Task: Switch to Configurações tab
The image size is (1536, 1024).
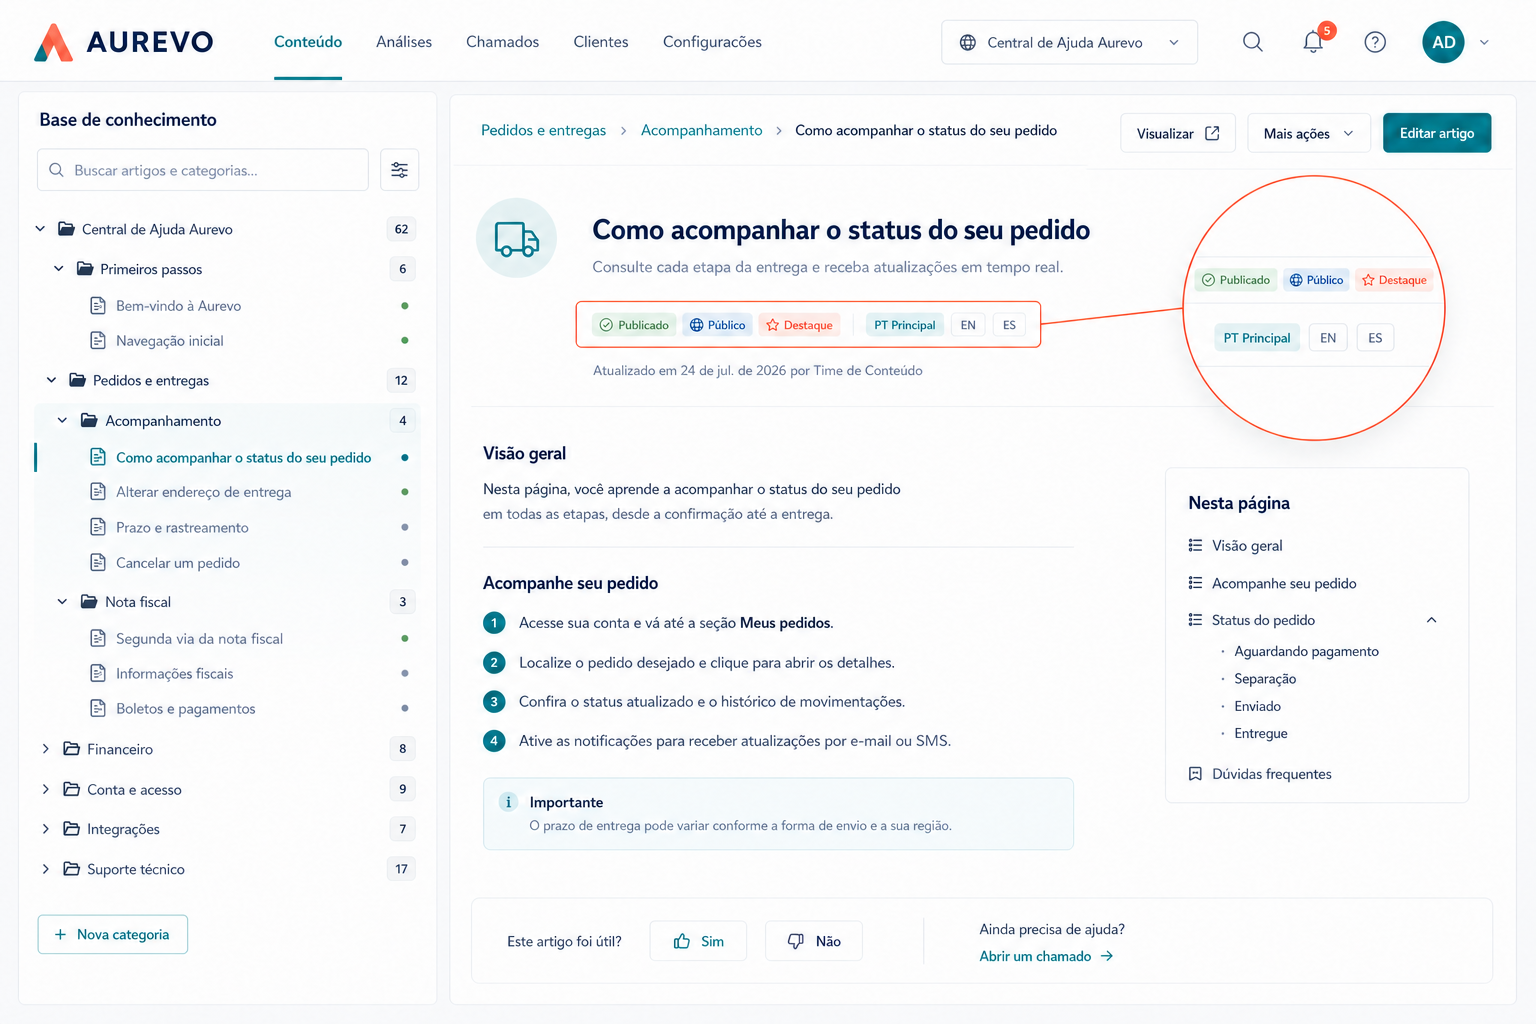Action: 712,42
